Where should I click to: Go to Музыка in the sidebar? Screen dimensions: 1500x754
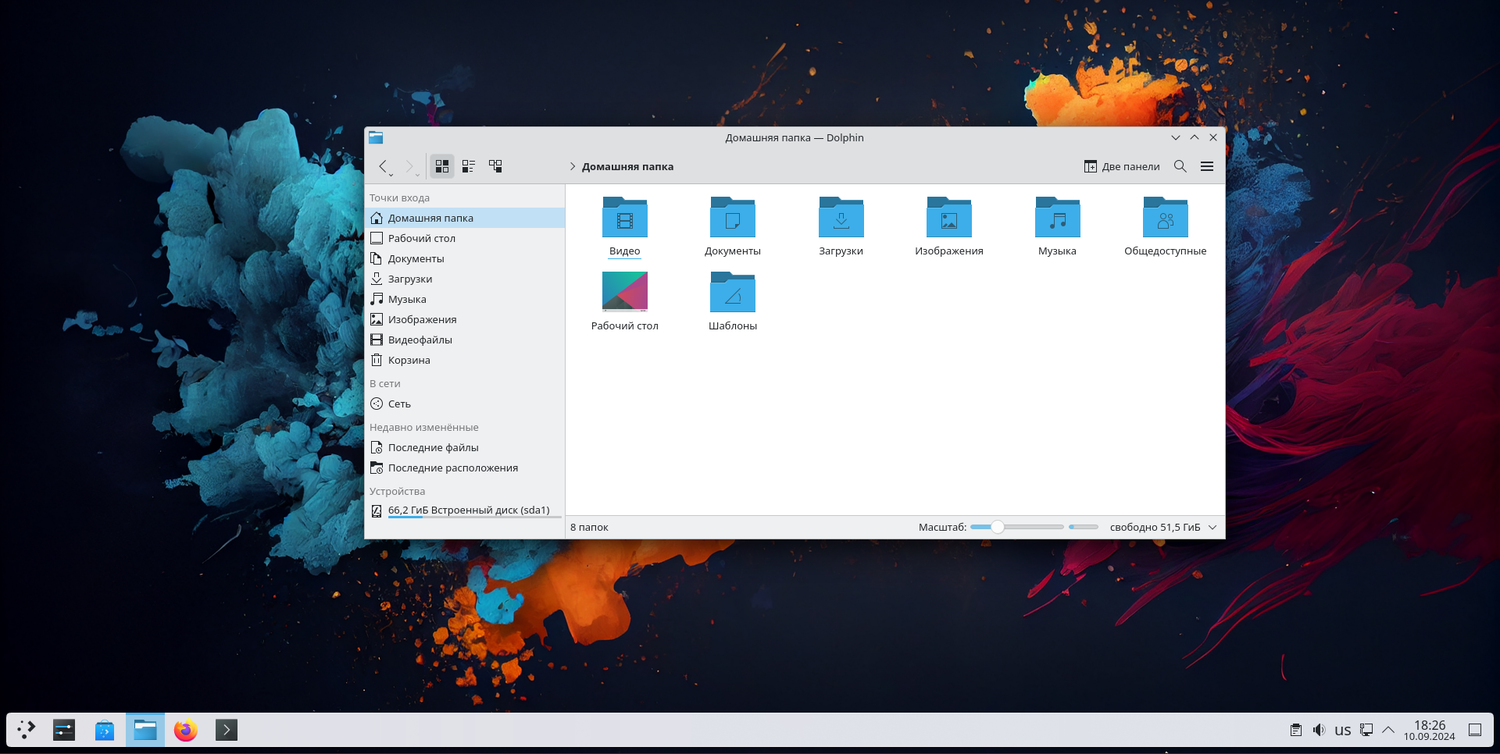(x=465, y=299)
